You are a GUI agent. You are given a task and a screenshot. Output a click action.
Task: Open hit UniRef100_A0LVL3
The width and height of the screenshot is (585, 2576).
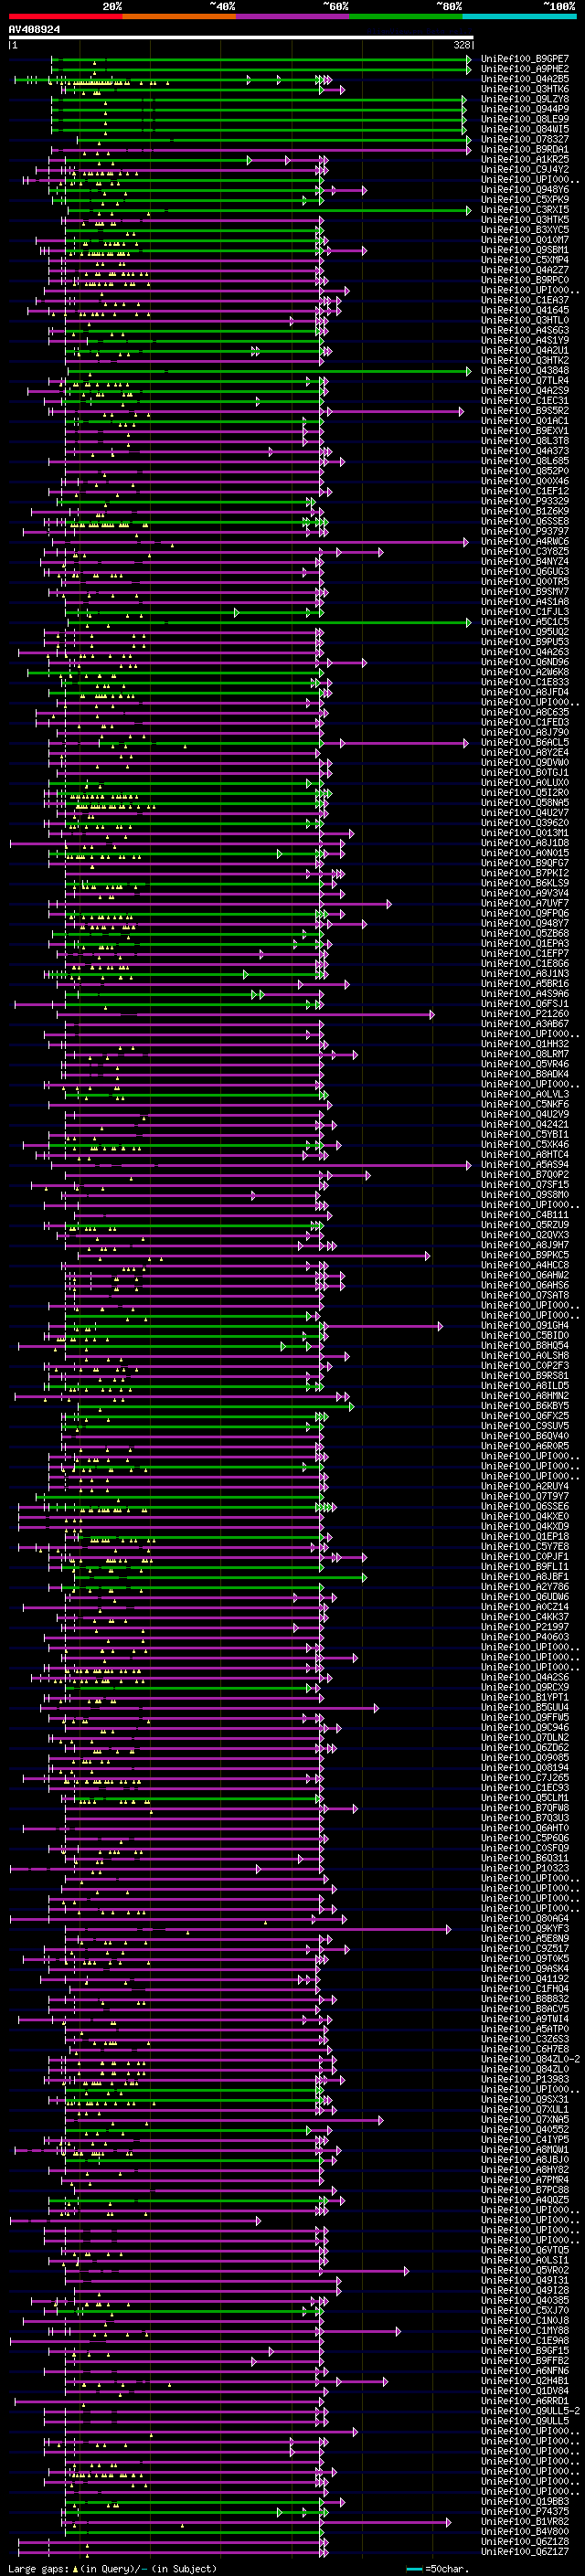[525, 1094]
